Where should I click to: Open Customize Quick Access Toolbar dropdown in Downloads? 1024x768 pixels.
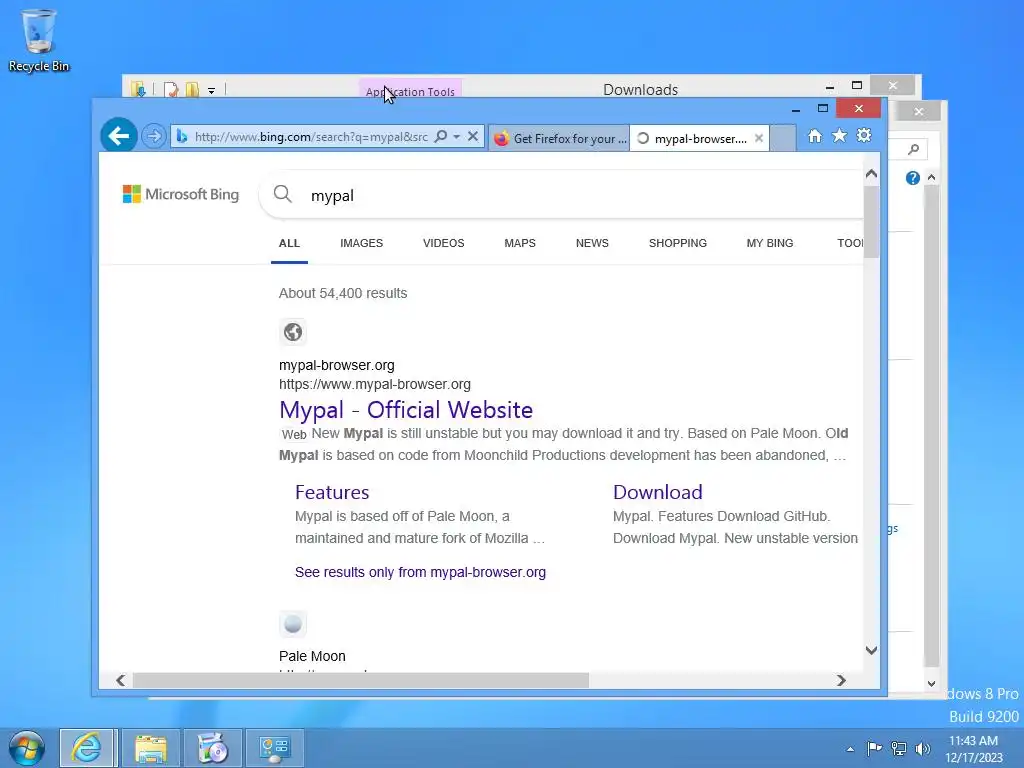tap(212, 91)
